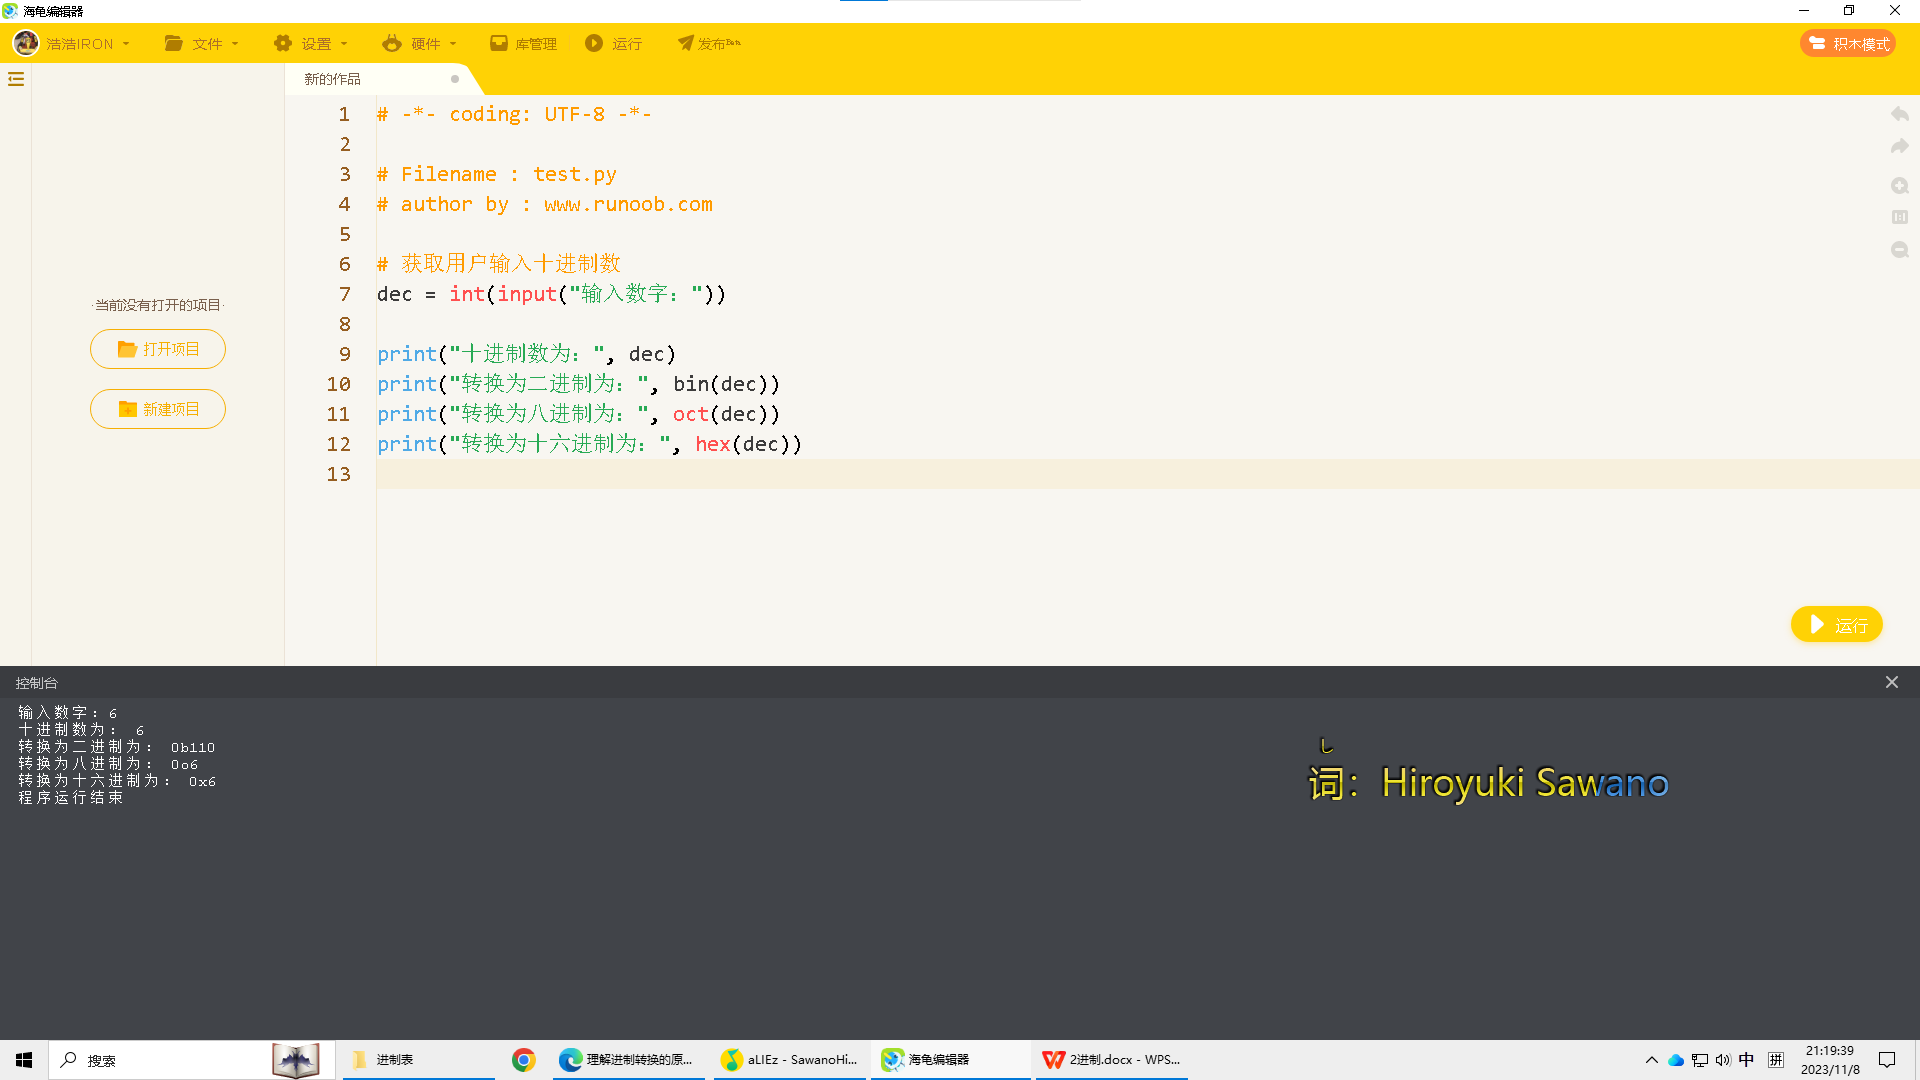This screenshot has height=1080, width=1920.
Task: Zoom out with the magnifier minus icon
Action: 1899,250
